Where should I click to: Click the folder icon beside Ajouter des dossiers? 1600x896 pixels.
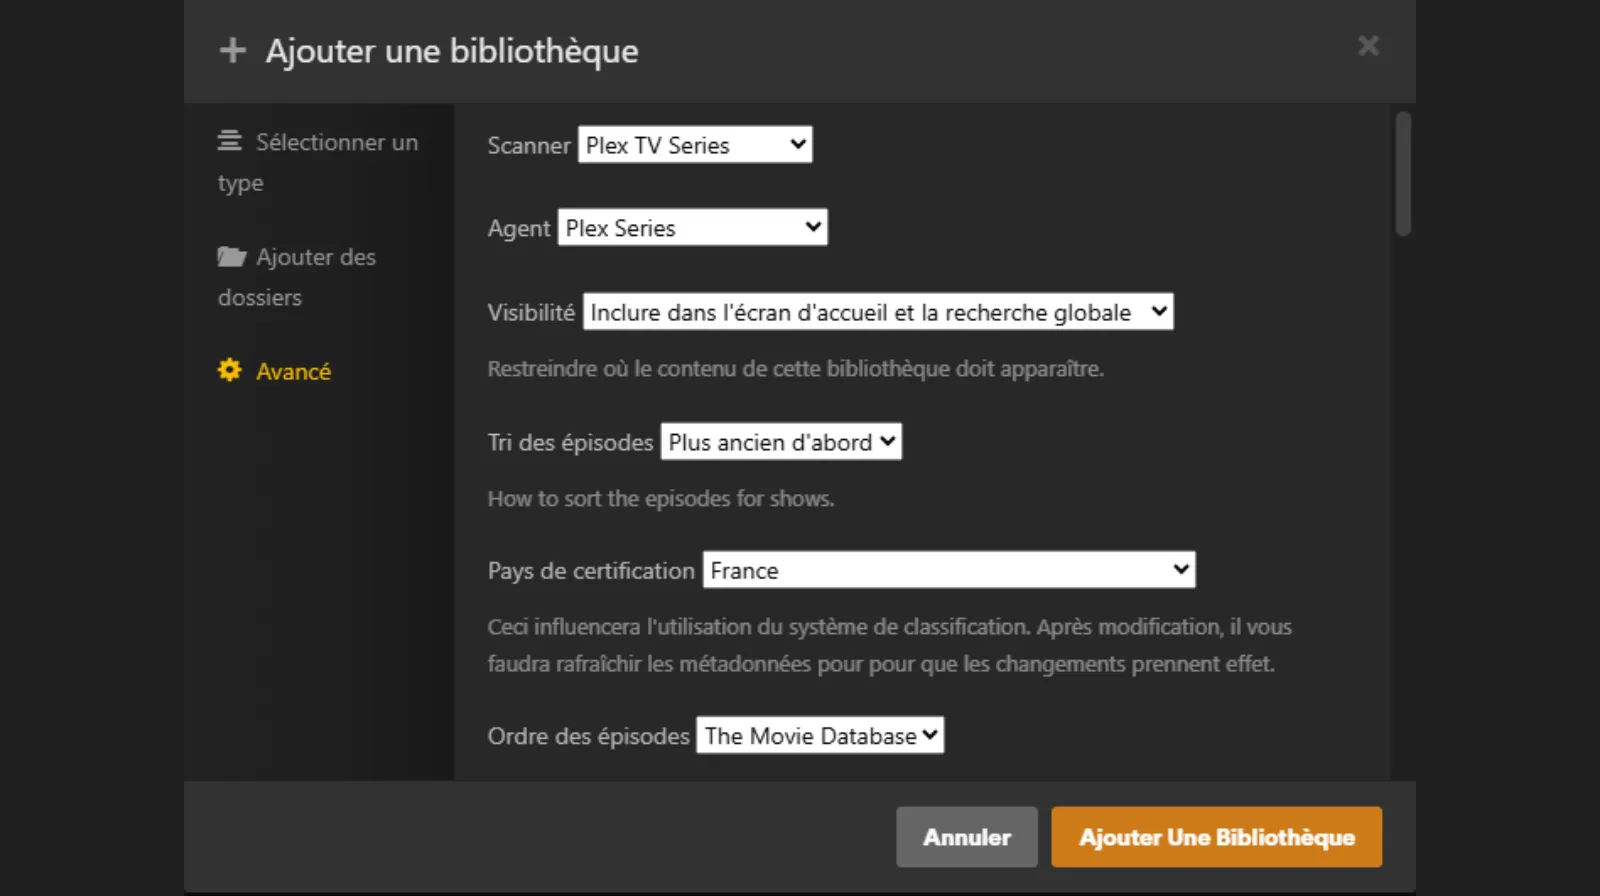tap(232, 257)
